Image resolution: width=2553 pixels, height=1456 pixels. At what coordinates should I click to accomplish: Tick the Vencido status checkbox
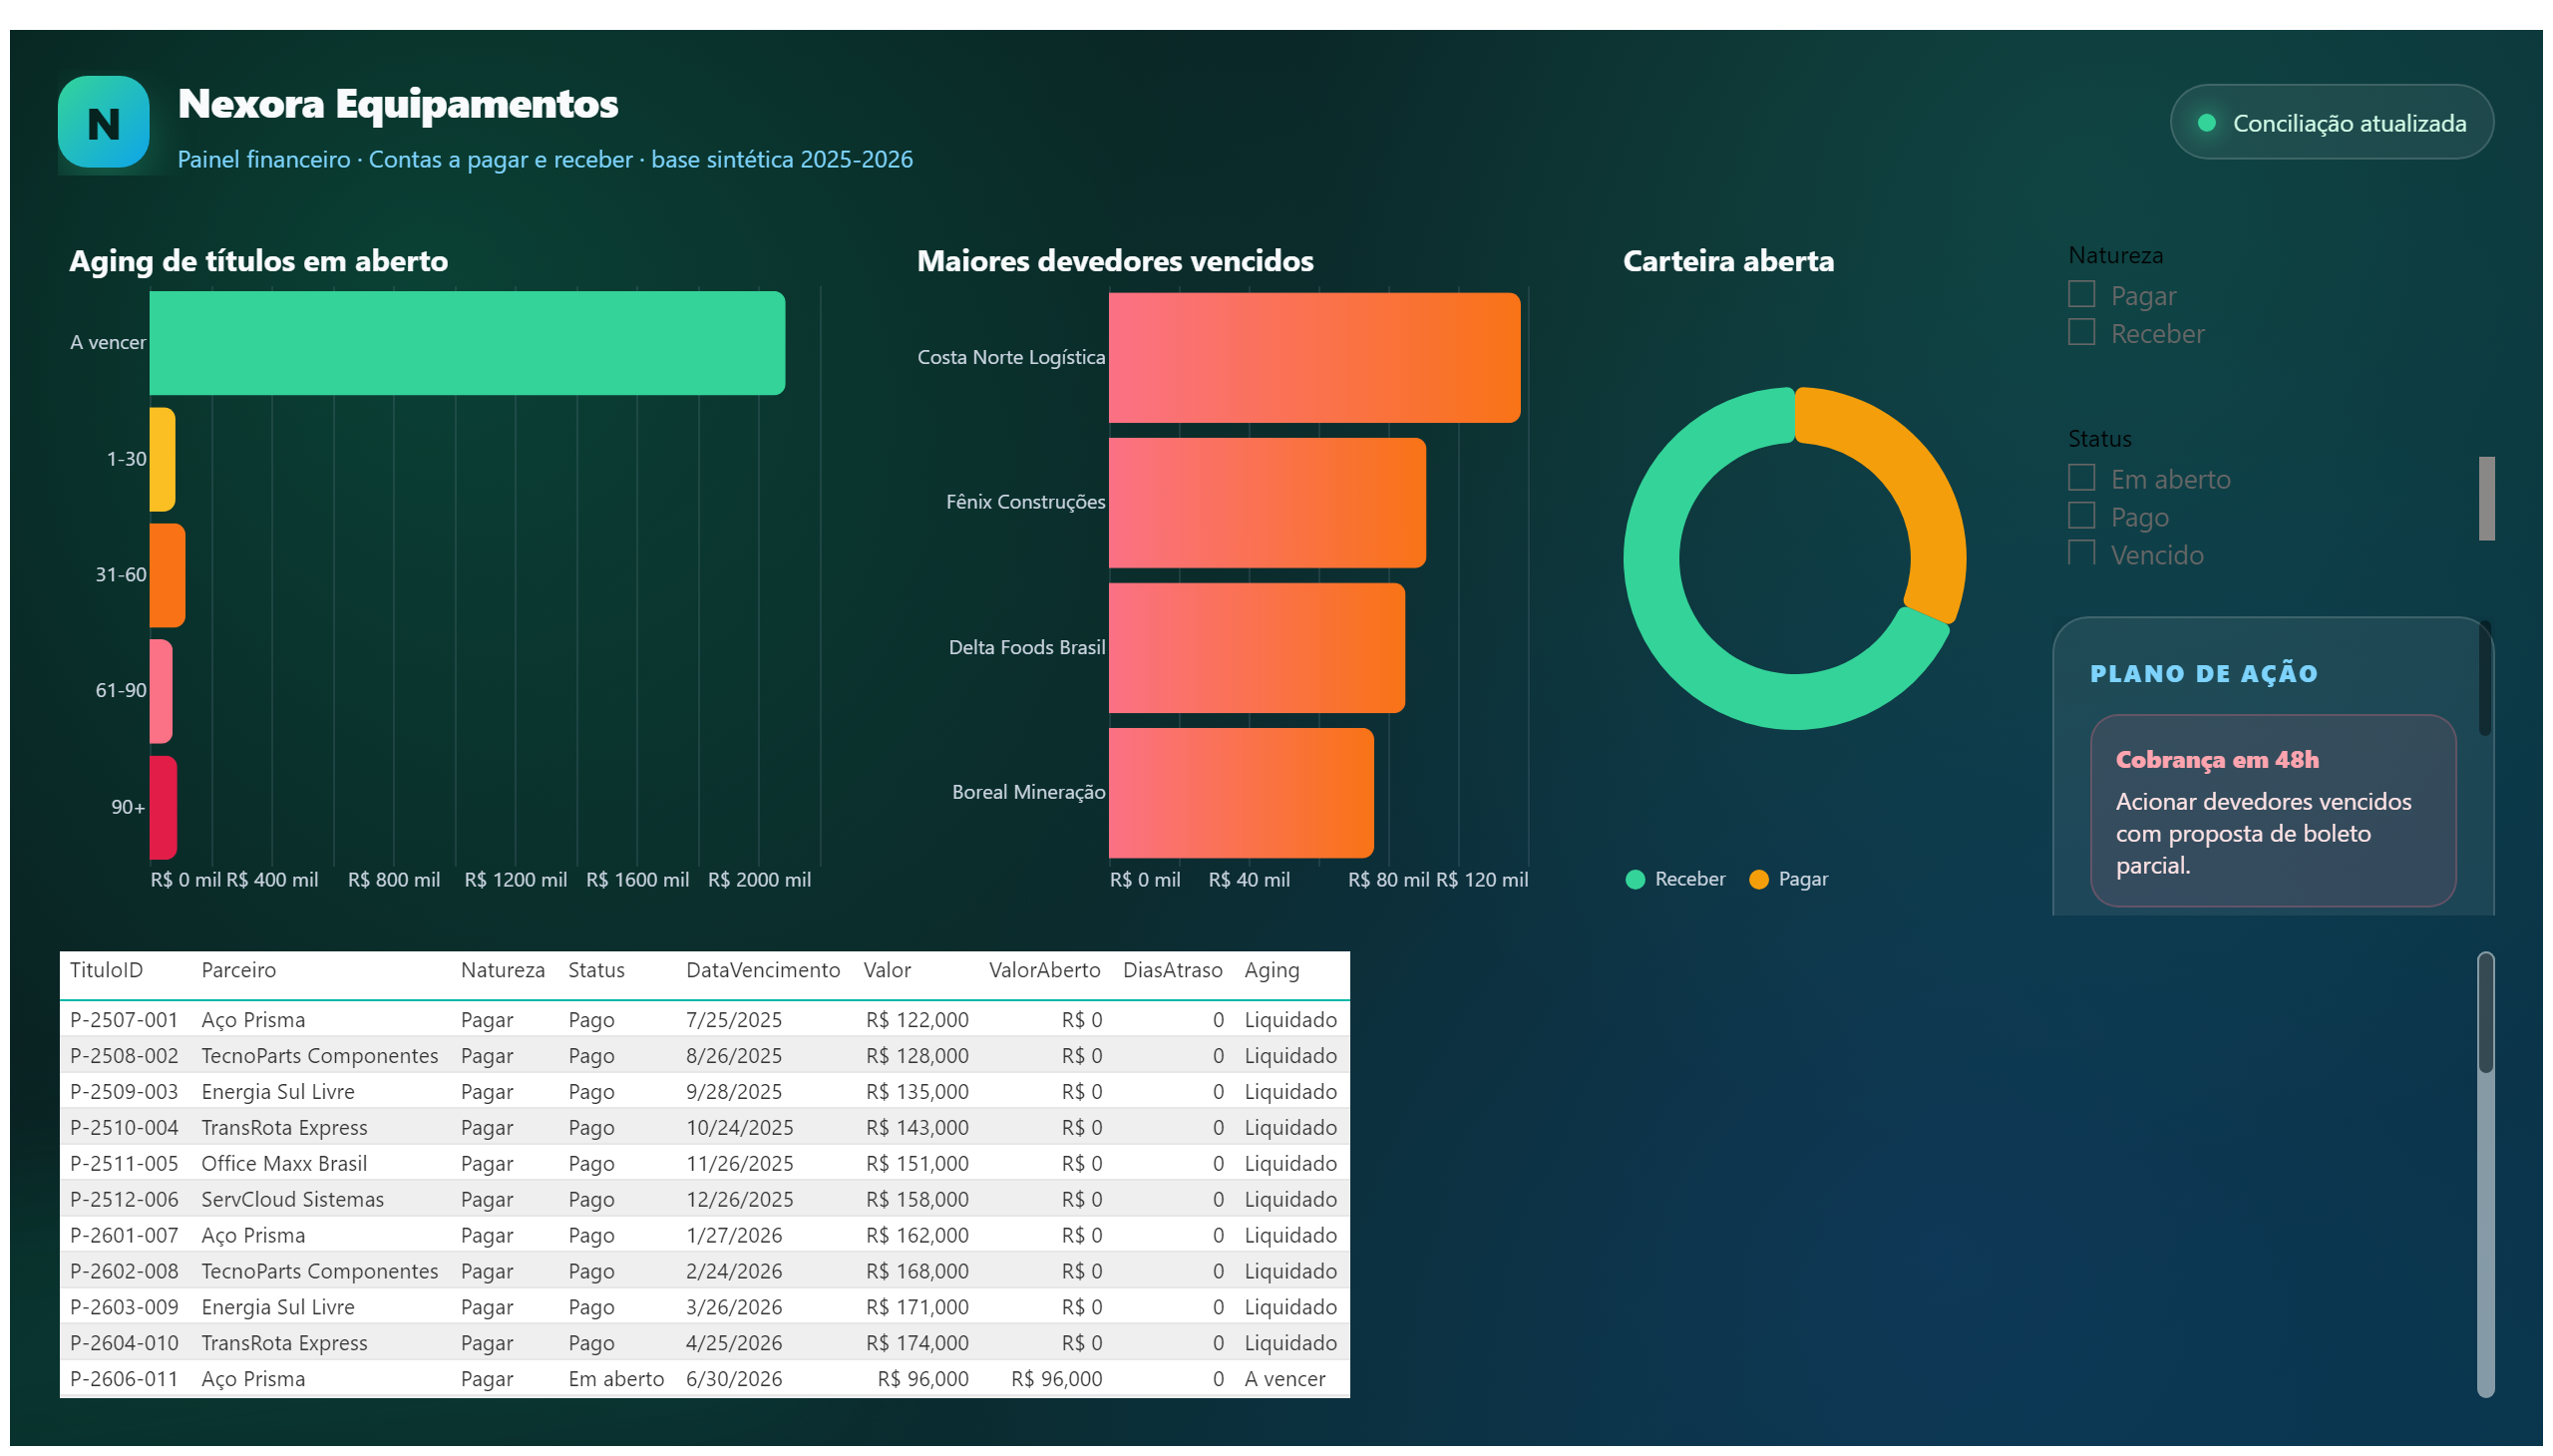click(x=2081, y=554)
